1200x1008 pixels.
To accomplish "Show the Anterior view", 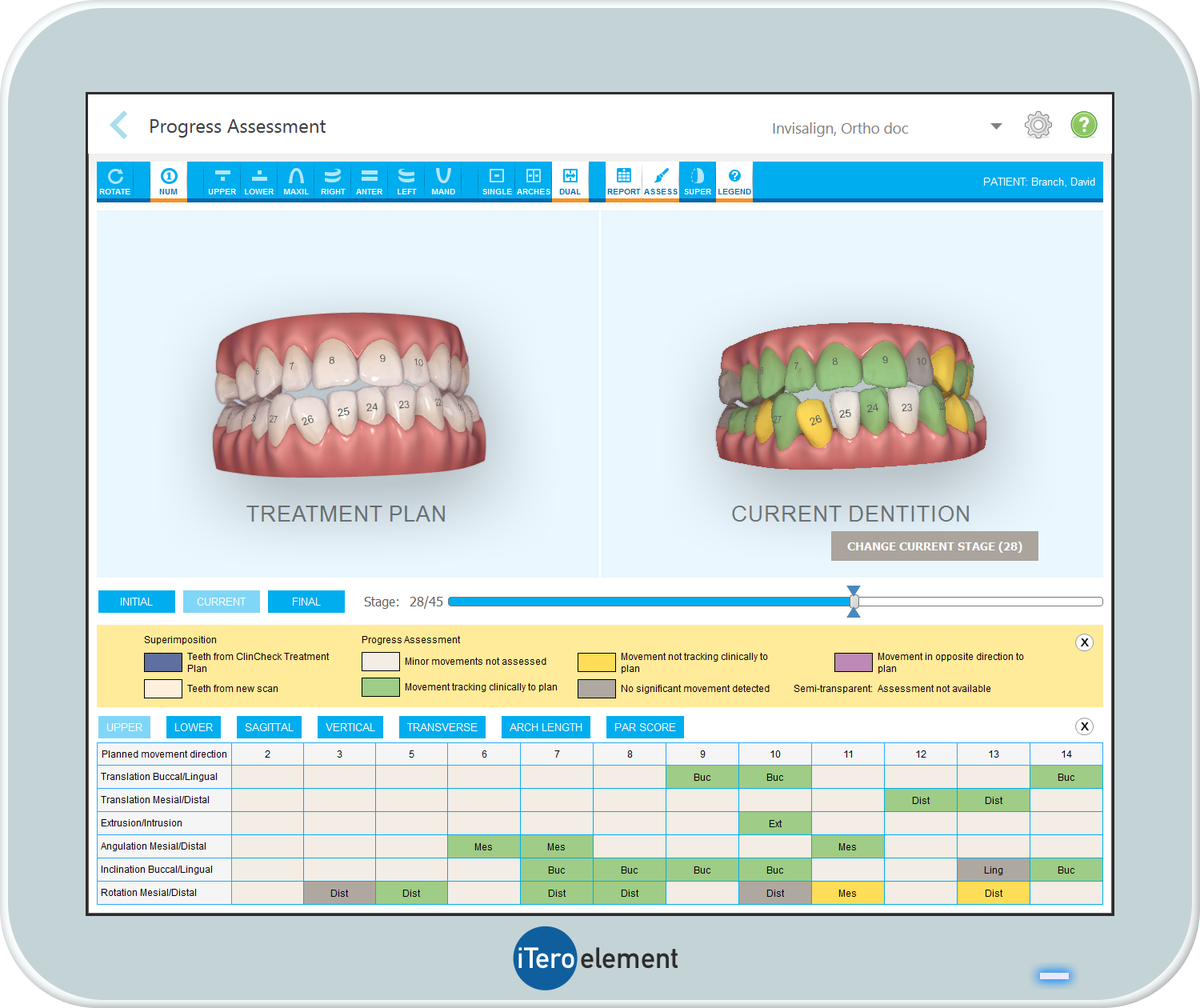I will click(x=369, y=181).
